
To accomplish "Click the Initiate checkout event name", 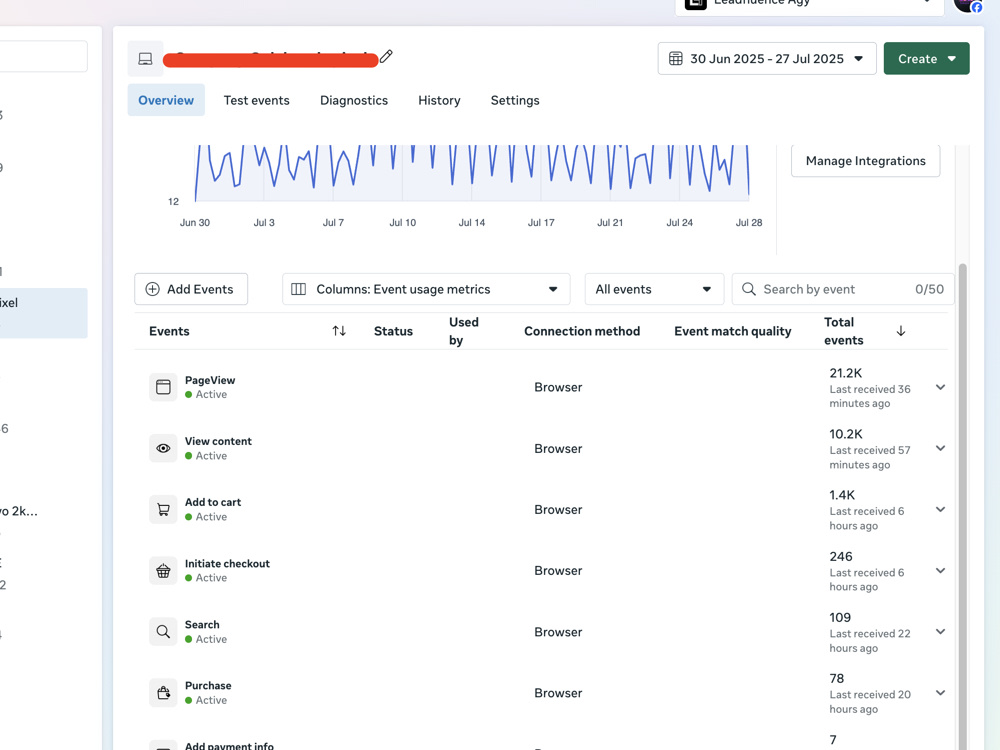I will [x=227, y=564].
